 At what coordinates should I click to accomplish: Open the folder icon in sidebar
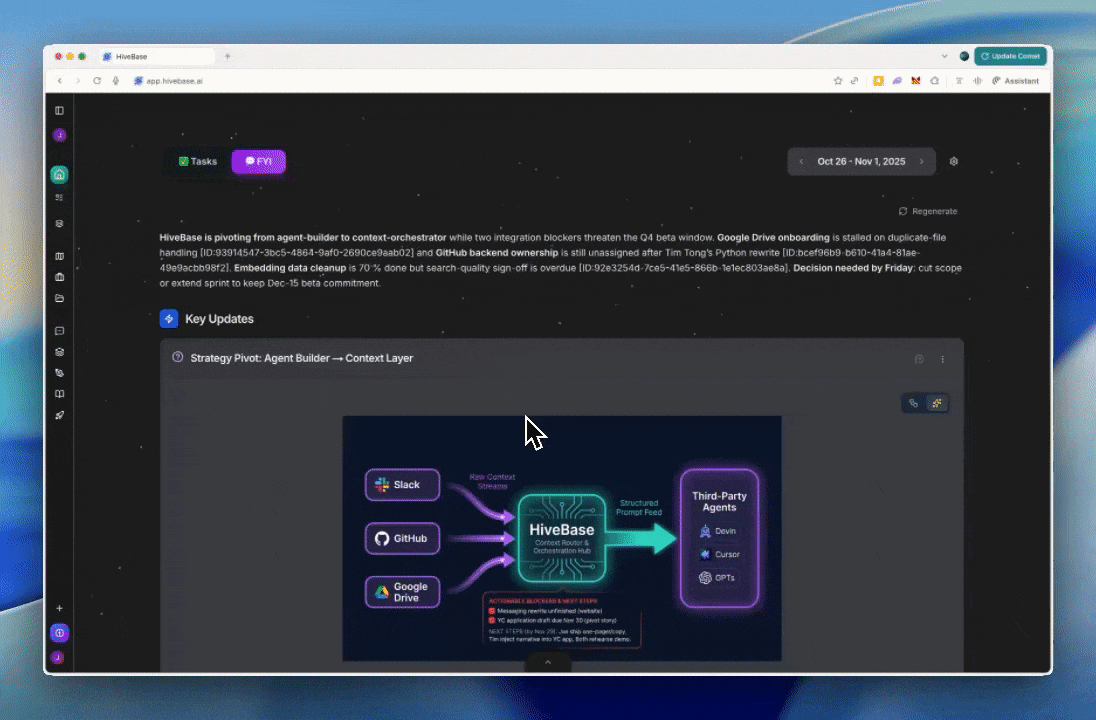59,298
